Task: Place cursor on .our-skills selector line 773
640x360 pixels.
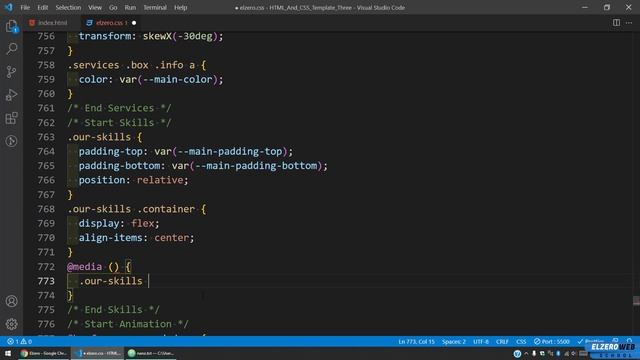Action: click(x=111, y=281)
